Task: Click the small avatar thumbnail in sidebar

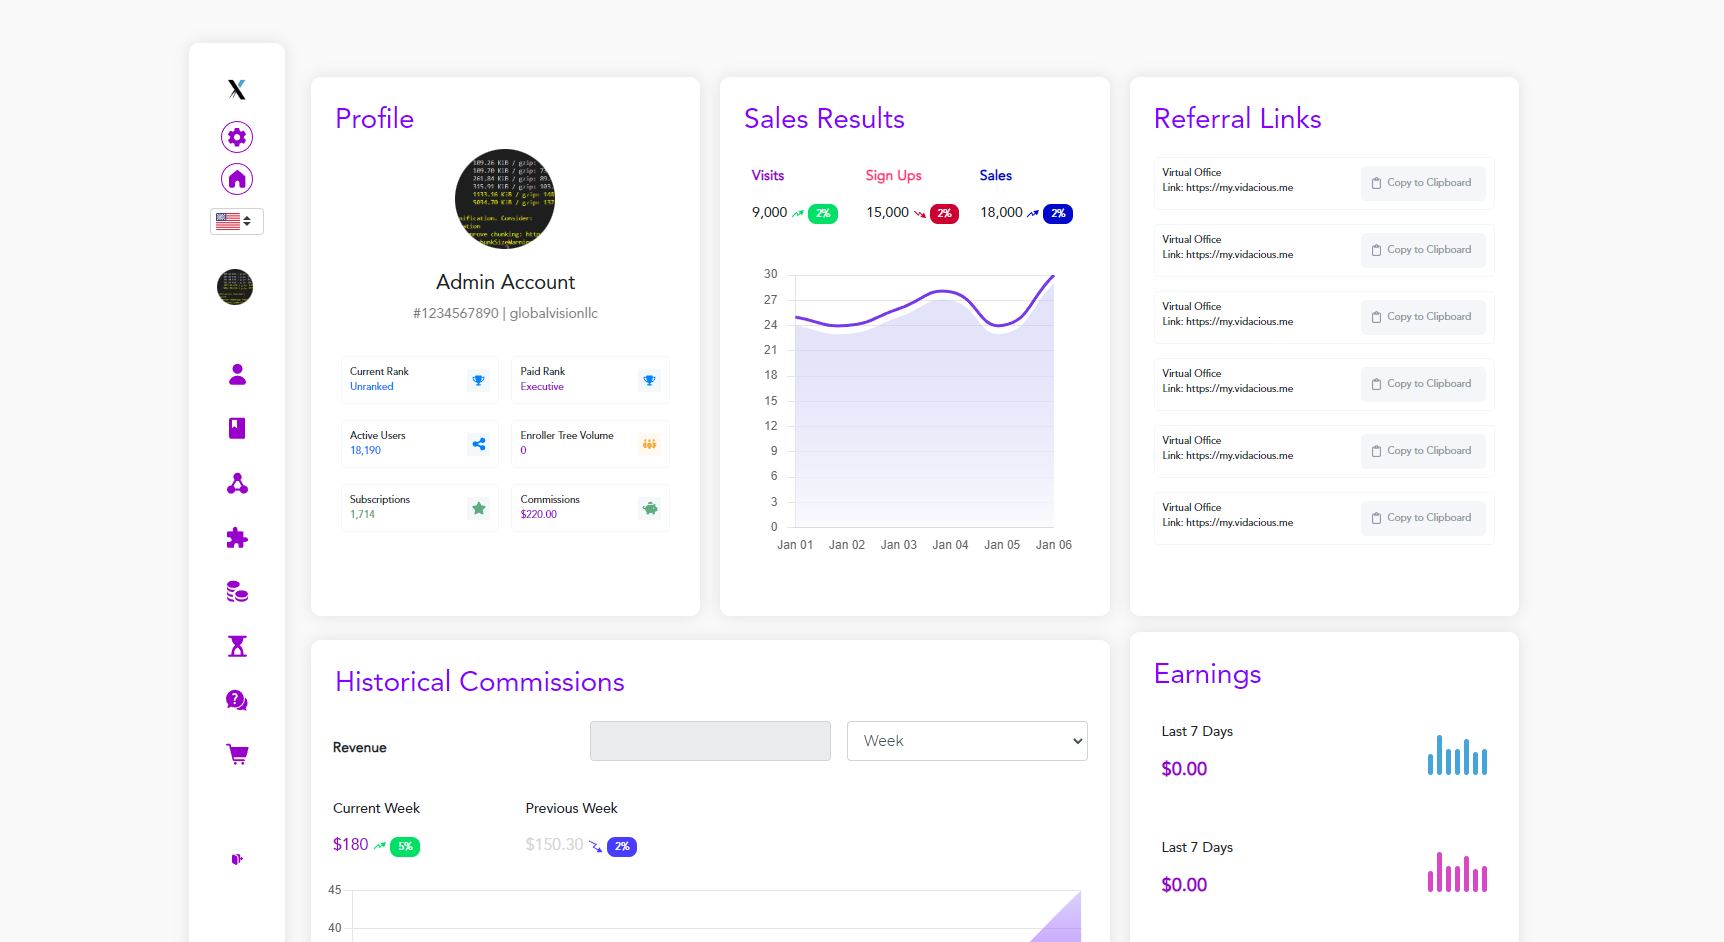Action: [235, 287]
